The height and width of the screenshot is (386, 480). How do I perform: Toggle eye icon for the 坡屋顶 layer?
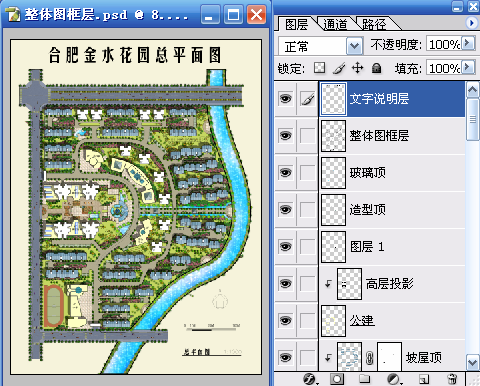(x=285, y=358)
